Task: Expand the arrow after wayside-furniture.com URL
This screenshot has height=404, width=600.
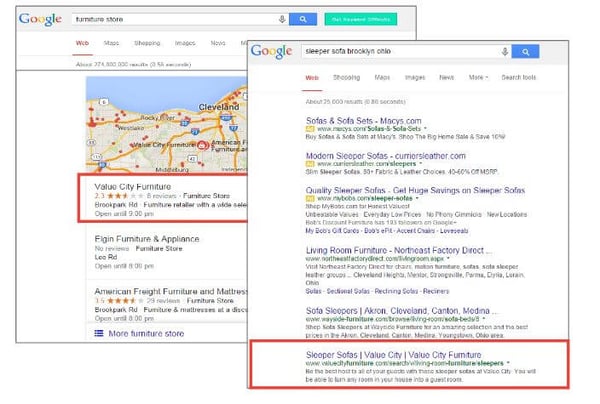Action: click(x=484, y=318)
